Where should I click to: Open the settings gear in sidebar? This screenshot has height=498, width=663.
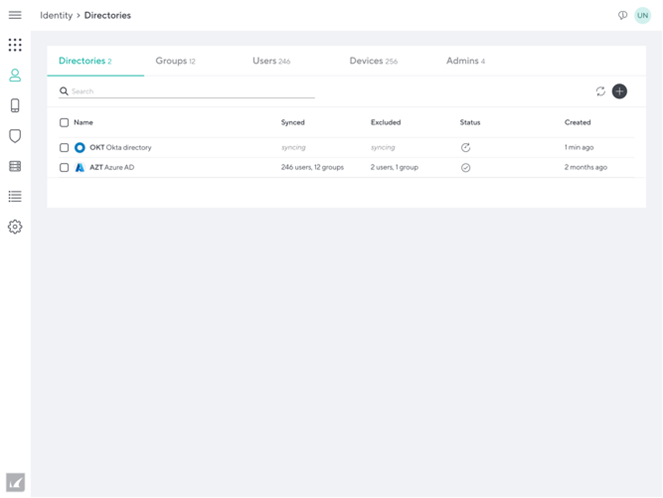(15, 227)
